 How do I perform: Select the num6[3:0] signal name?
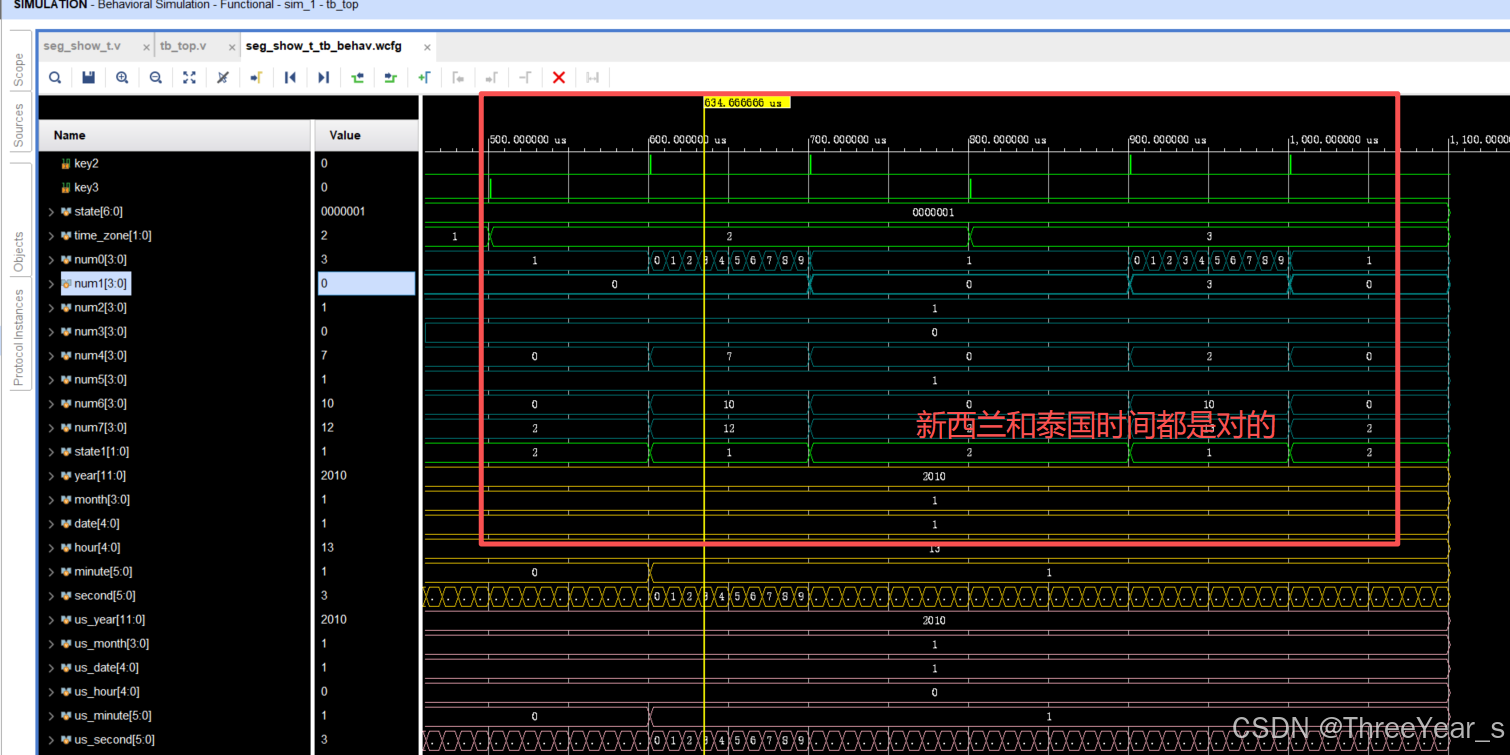(100, 404)
